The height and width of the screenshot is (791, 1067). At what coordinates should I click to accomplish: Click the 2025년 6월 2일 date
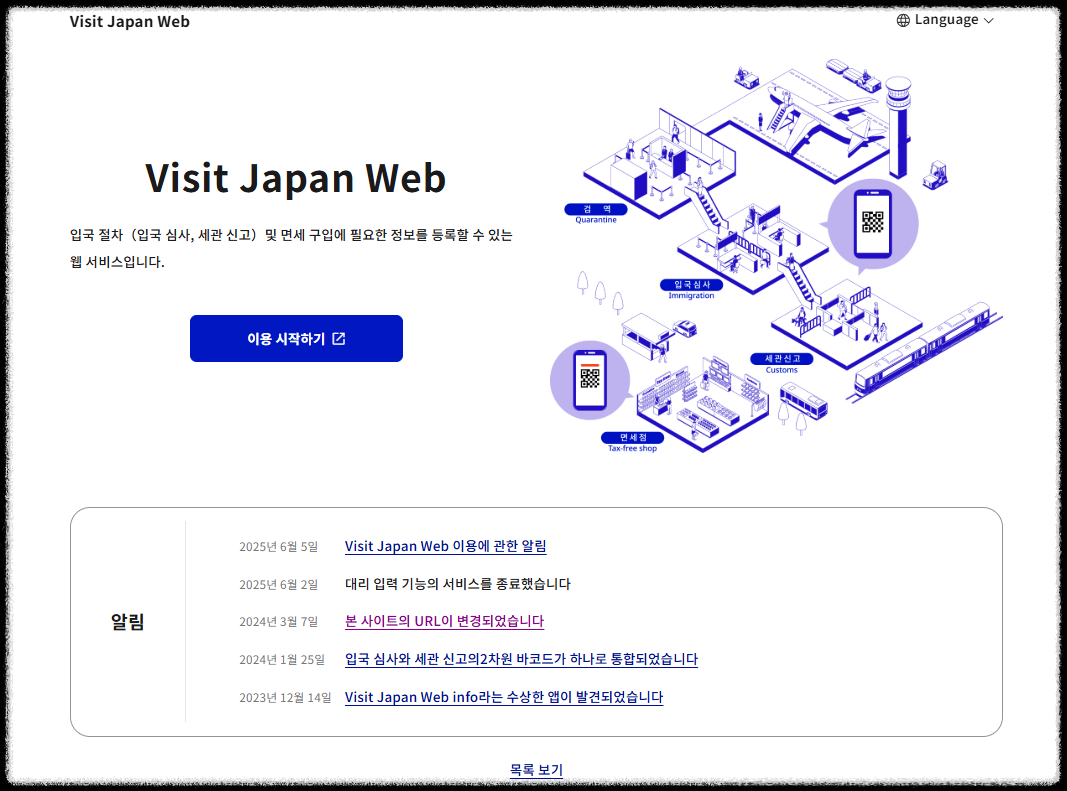[278, 585]
